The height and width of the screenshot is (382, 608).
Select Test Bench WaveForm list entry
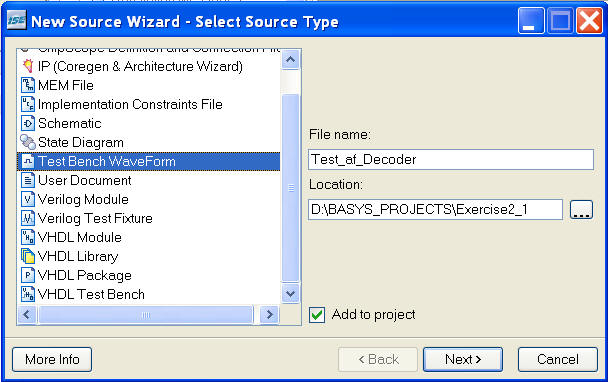pyautogui.click(x=149, y=161)
